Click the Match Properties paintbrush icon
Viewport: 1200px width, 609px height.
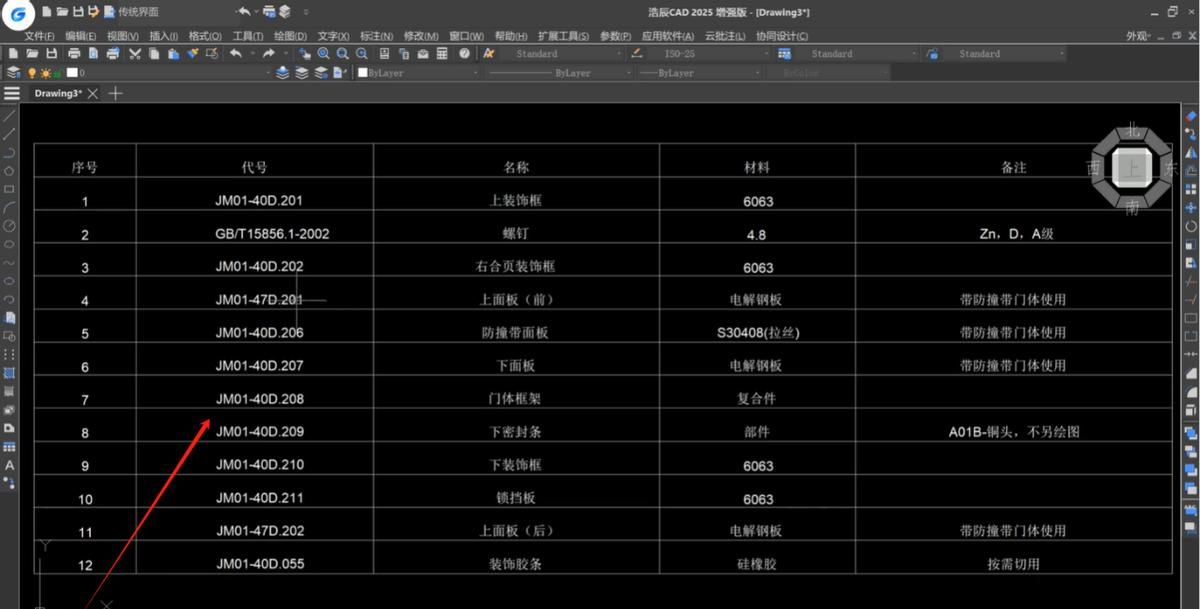(193, 53)
